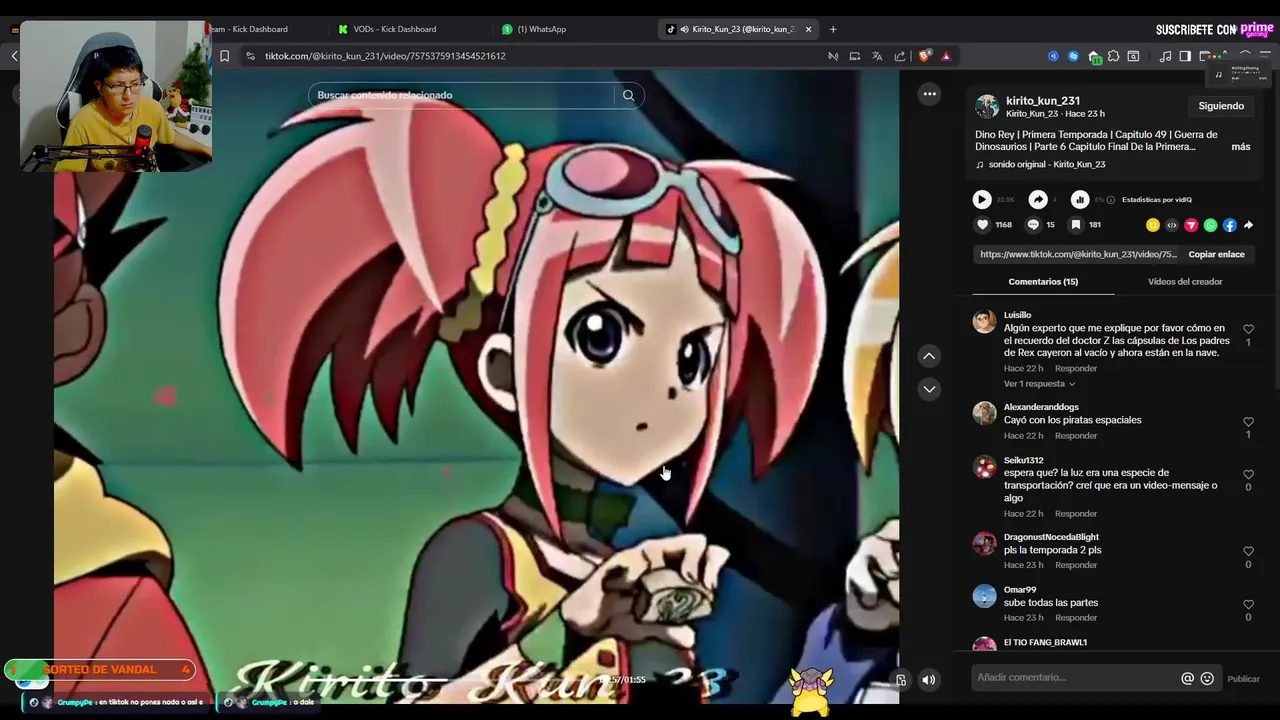The height and width of the screenshot is (720, 1280).
Task: Bookmark page with address bar bookmark icon
Action: point(224,56)
